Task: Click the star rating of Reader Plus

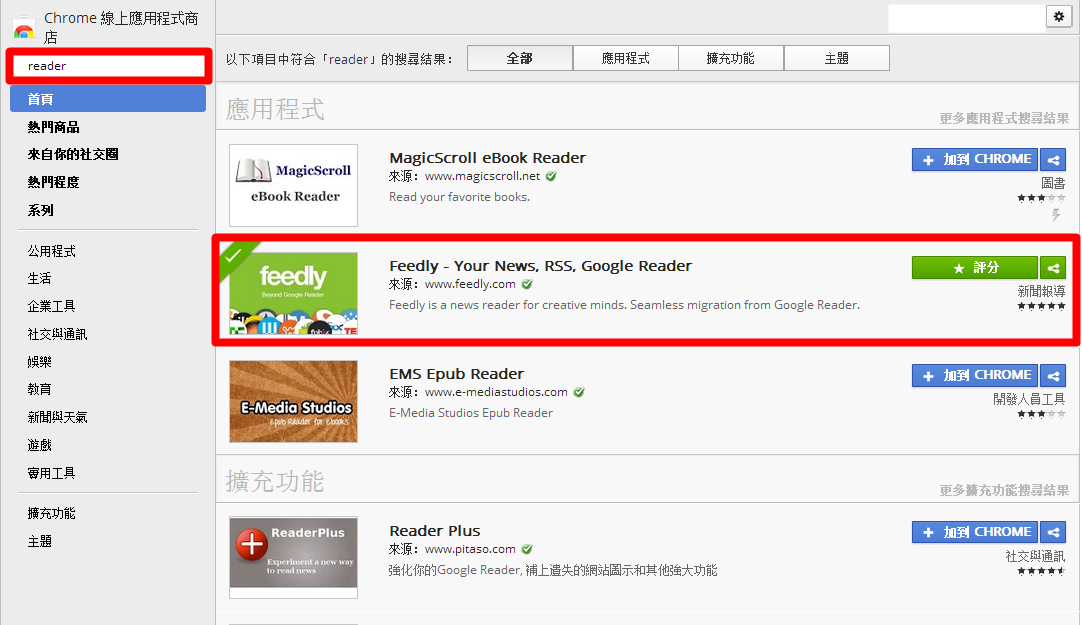Action: point(1041,571)
